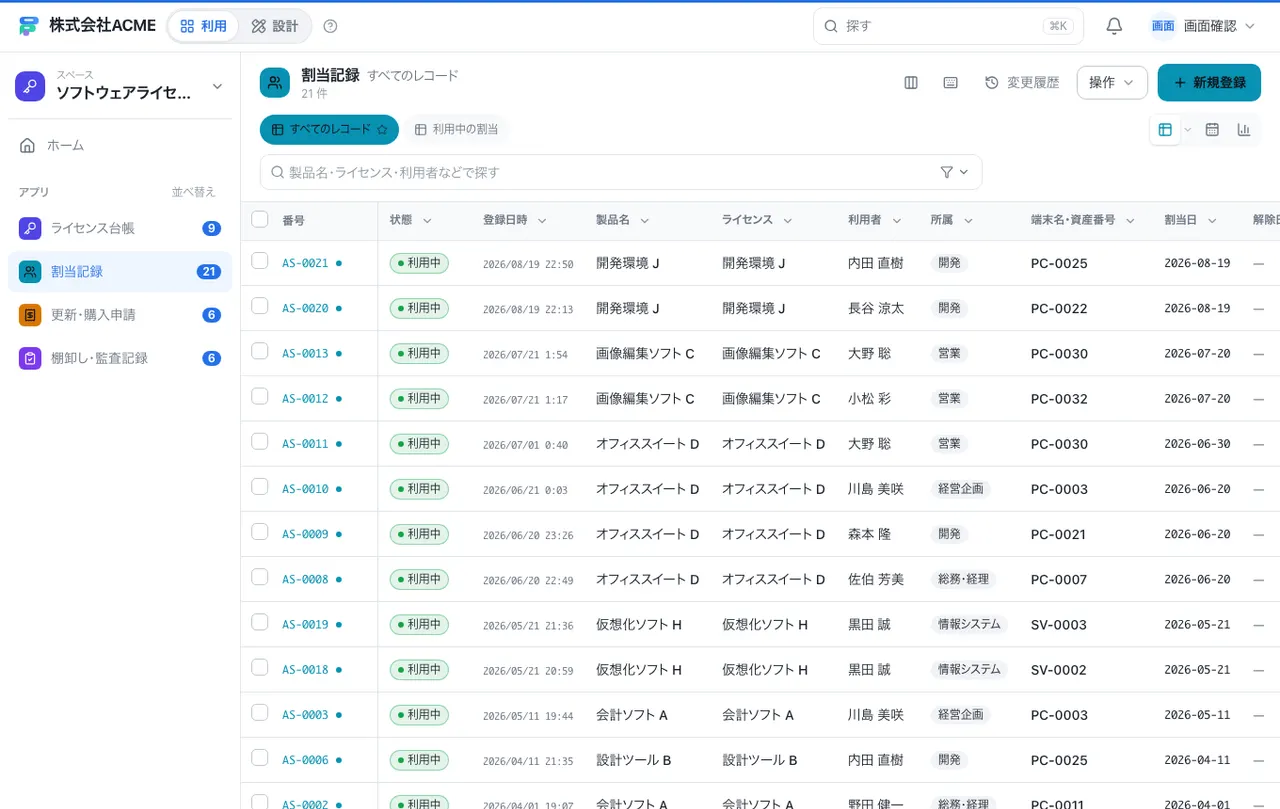Screen dimensions: 1280x809
Task: Open the 利用中の割当 view tab
Action: 456,130
